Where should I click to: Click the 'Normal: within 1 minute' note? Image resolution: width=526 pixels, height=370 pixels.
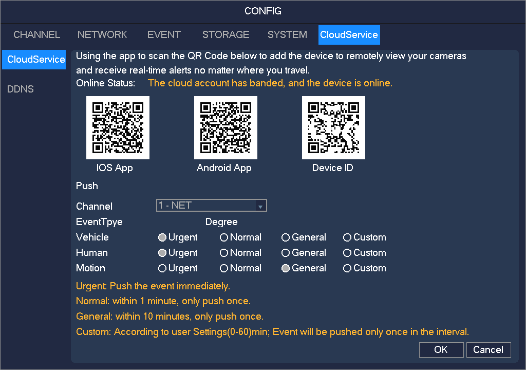pyautogui.click(x=163, y=301)
